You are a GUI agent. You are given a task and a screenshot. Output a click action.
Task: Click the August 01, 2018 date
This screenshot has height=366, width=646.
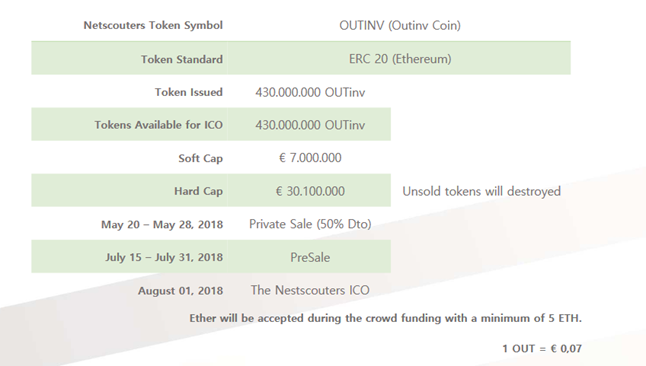[x=180, y=291]
